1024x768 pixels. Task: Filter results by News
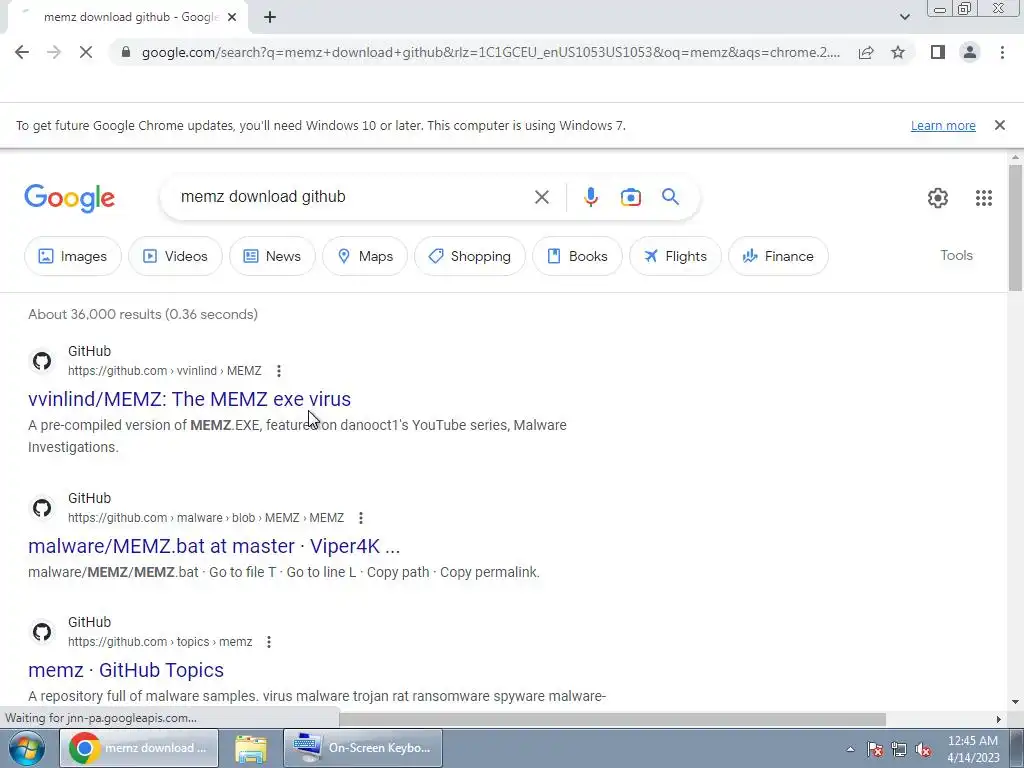[272, 256]
